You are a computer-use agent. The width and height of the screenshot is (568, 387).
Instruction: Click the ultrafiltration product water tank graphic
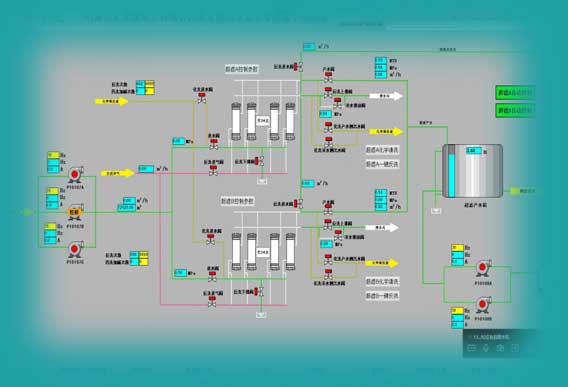coord(472,171)
